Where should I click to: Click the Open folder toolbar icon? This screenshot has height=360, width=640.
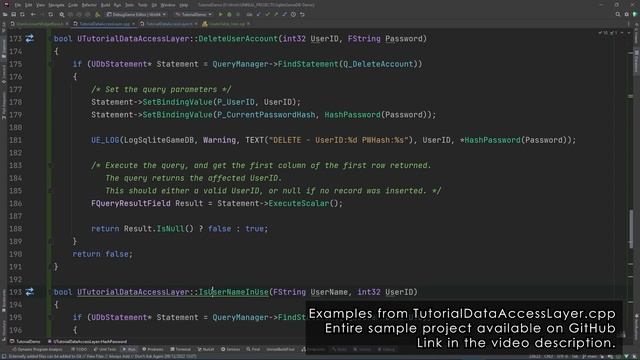pyautogui.click(x=5, y=14)
